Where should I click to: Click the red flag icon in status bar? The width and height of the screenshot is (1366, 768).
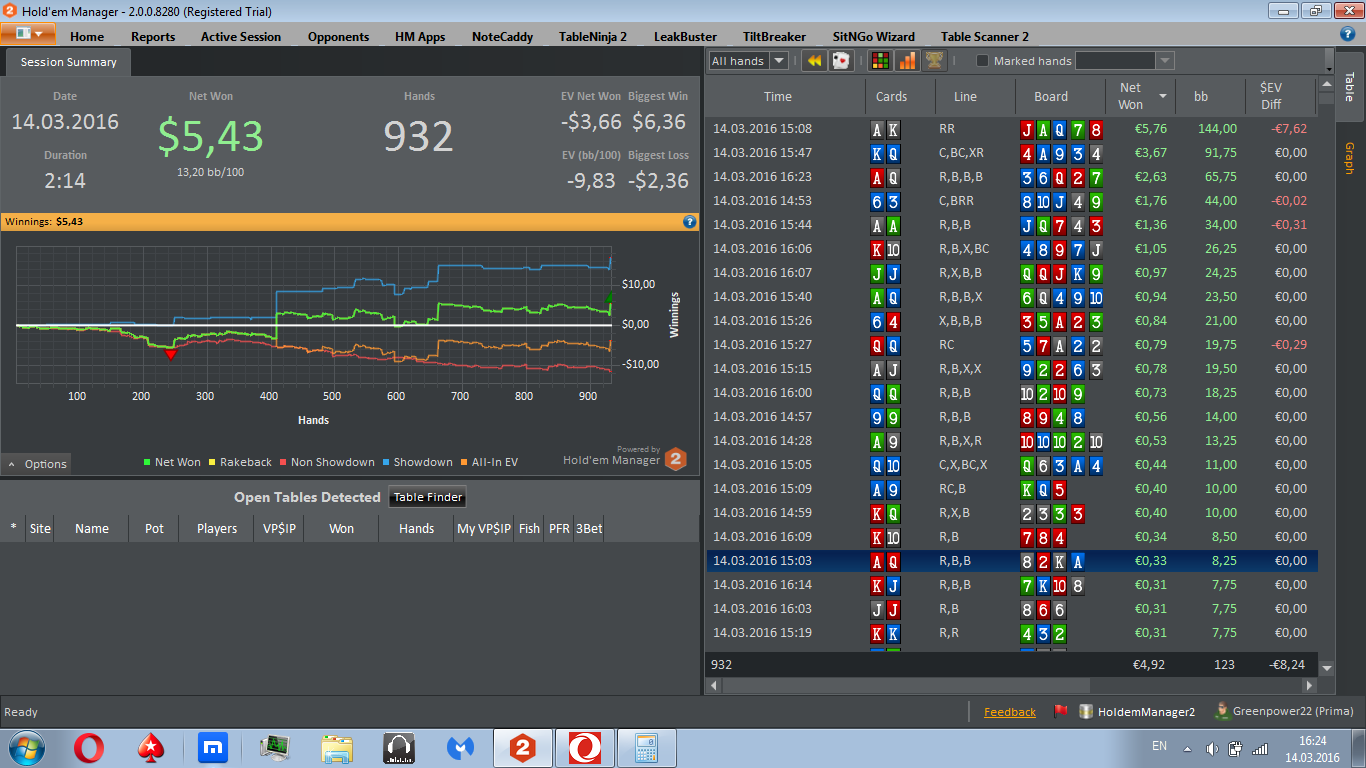1061,712
